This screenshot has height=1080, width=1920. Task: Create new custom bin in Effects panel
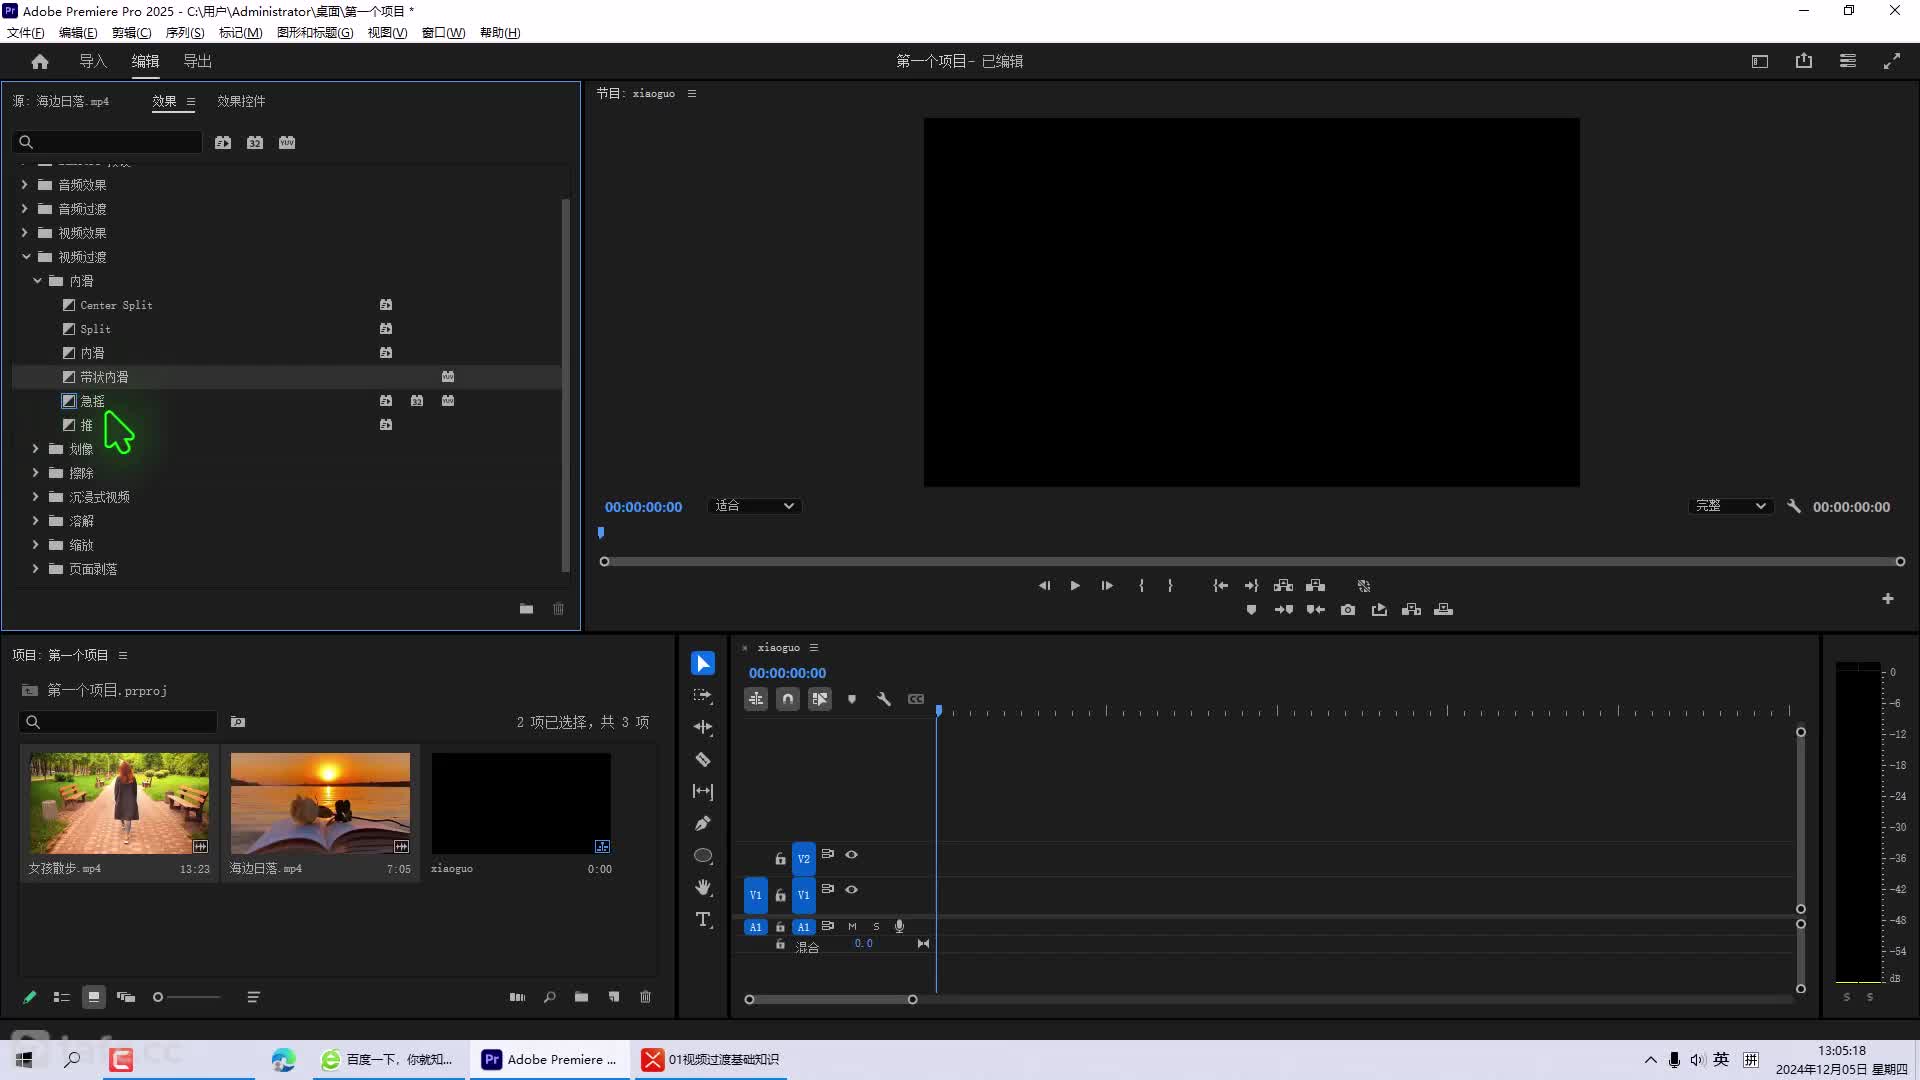click(526, 609)
